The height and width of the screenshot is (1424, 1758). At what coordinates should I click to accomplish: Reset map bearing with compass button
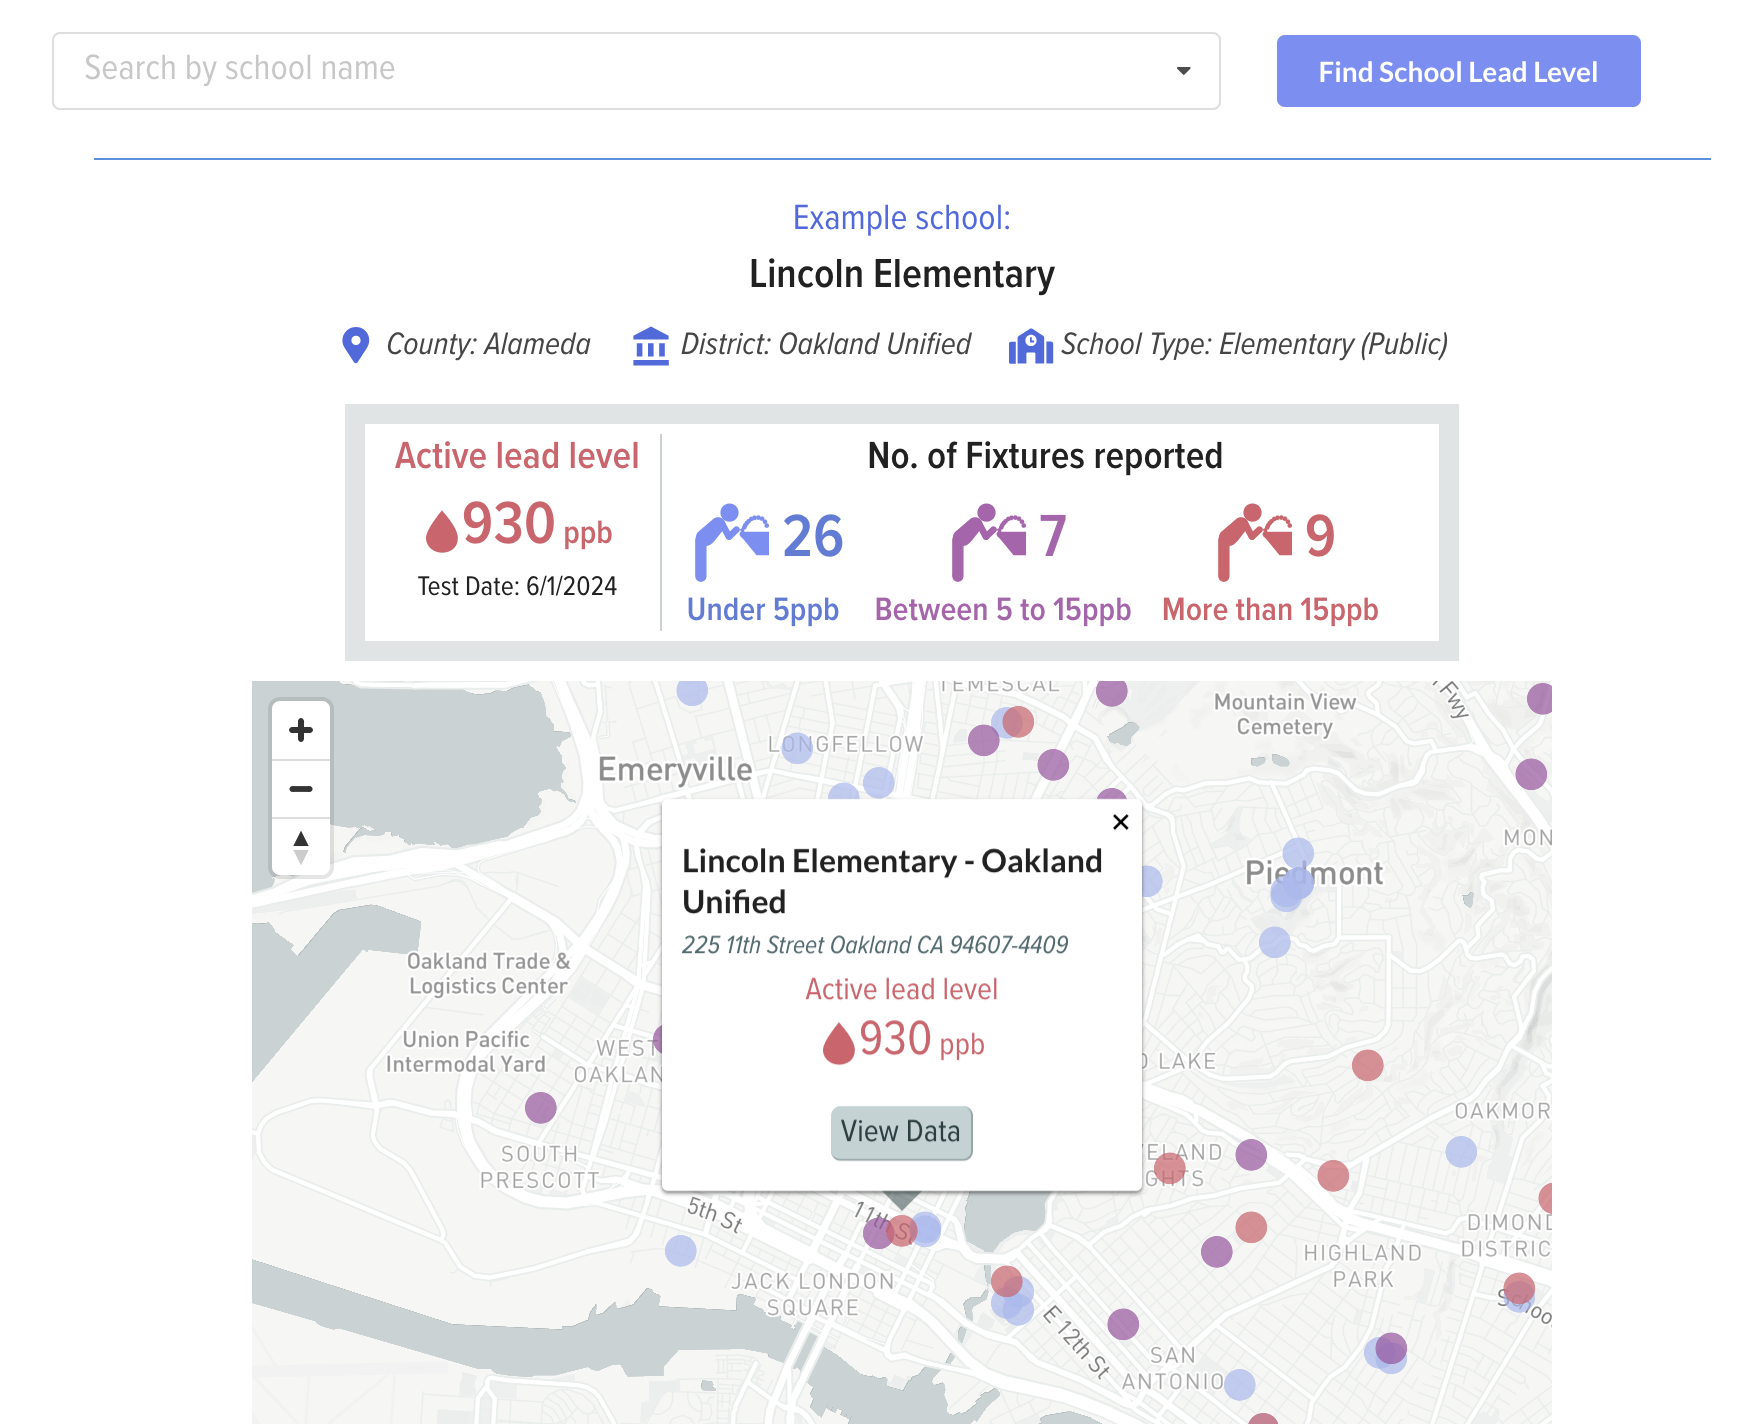coord(301,847)
